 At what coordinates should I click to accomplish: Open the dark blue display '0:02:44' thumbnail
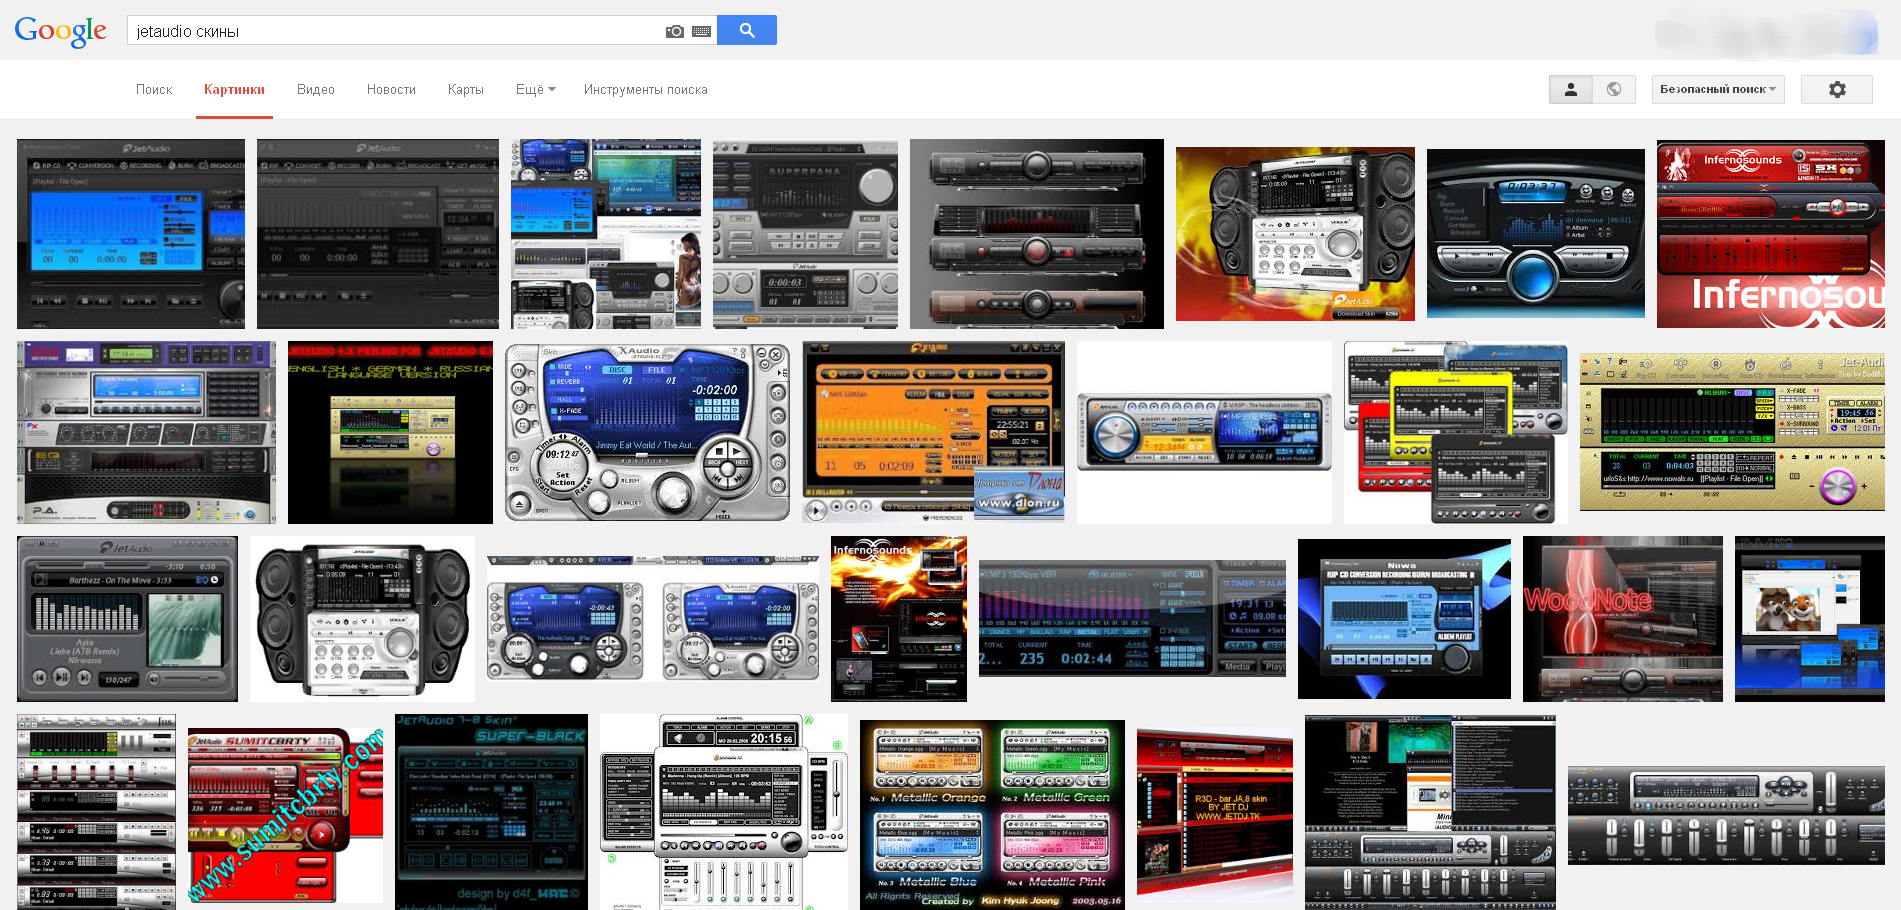click(1132, 619)
